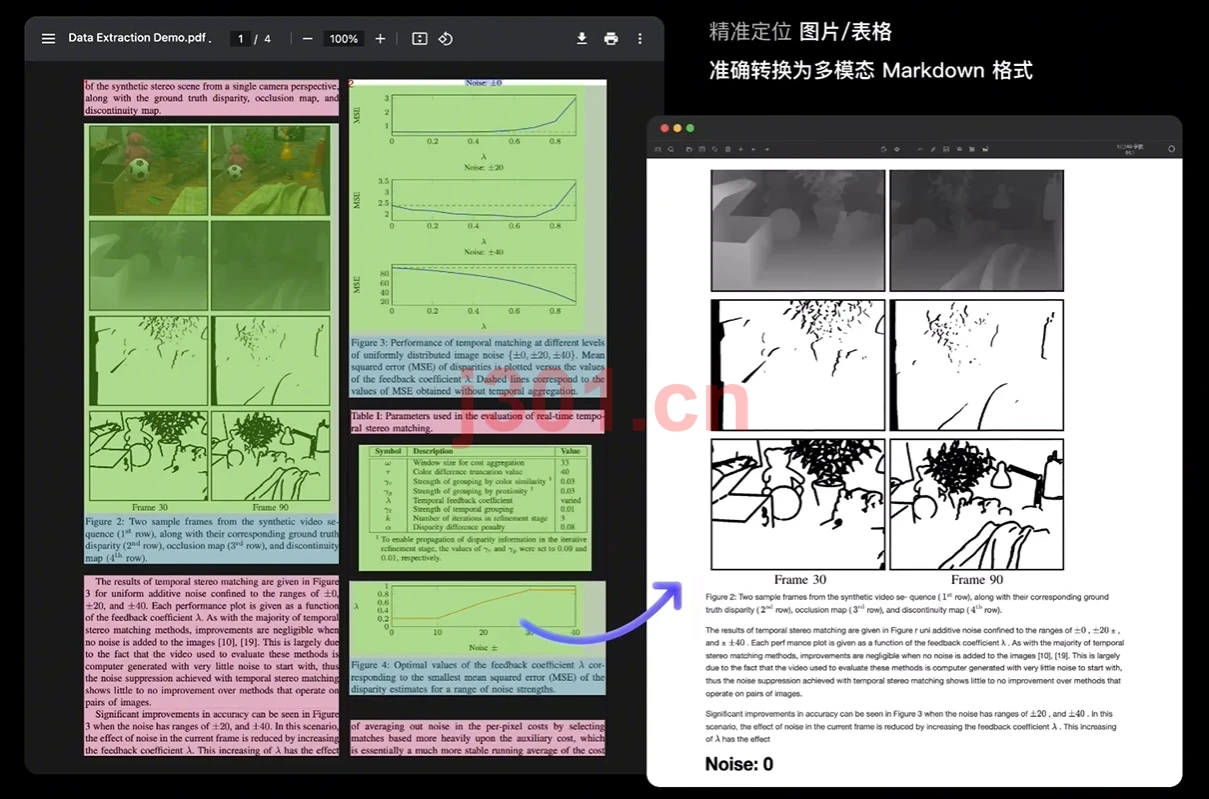1209x799 pixels.
Task: Select the 100% zoom level field
Action: click(x=344, y=39)
